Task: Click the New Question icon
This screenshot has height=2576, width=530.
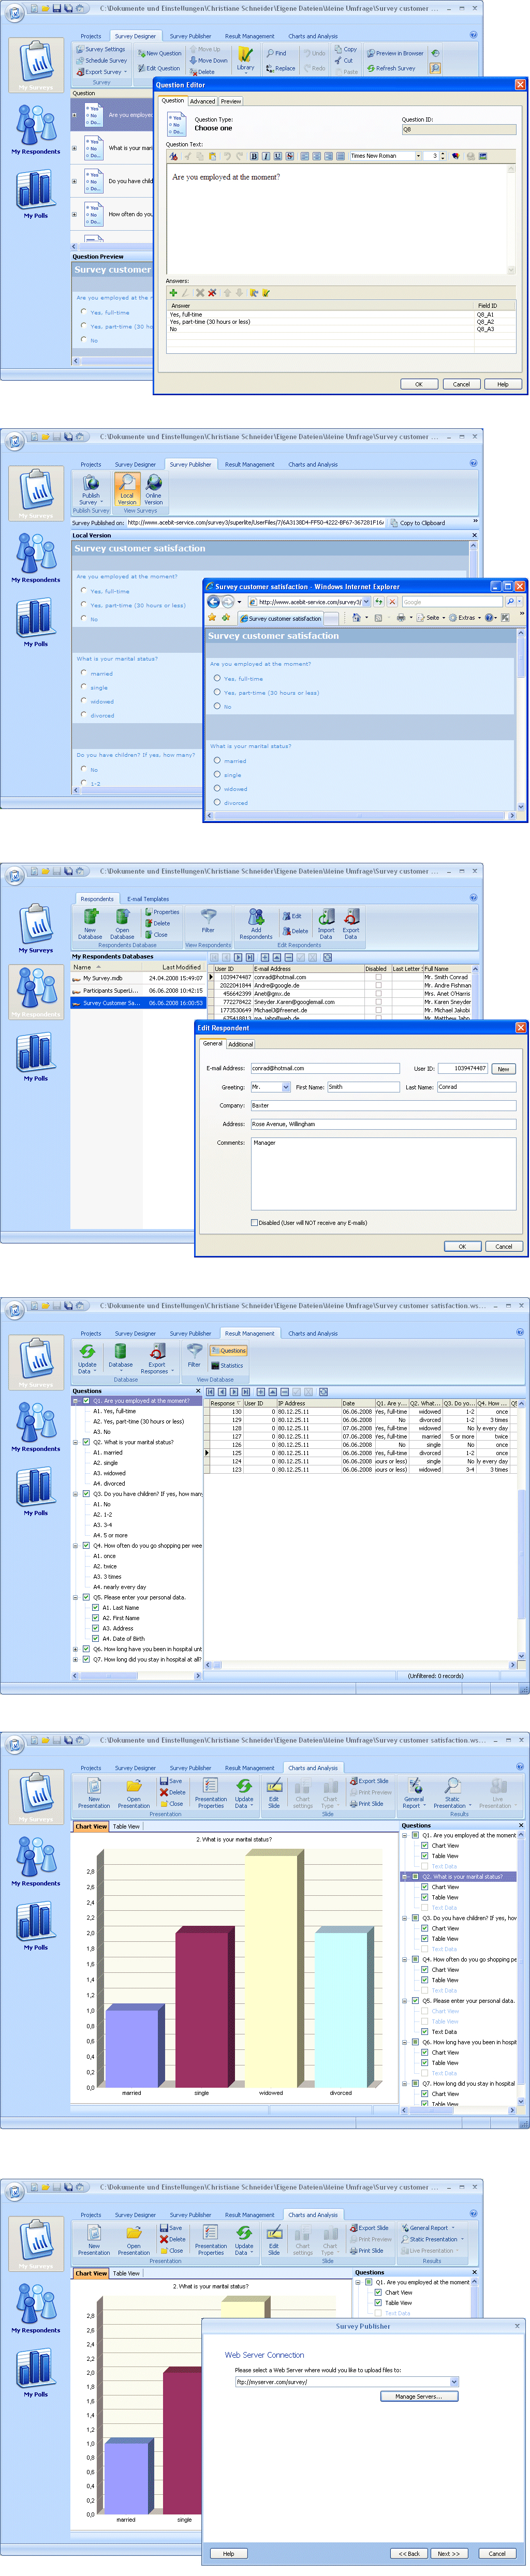Action: 141,53
